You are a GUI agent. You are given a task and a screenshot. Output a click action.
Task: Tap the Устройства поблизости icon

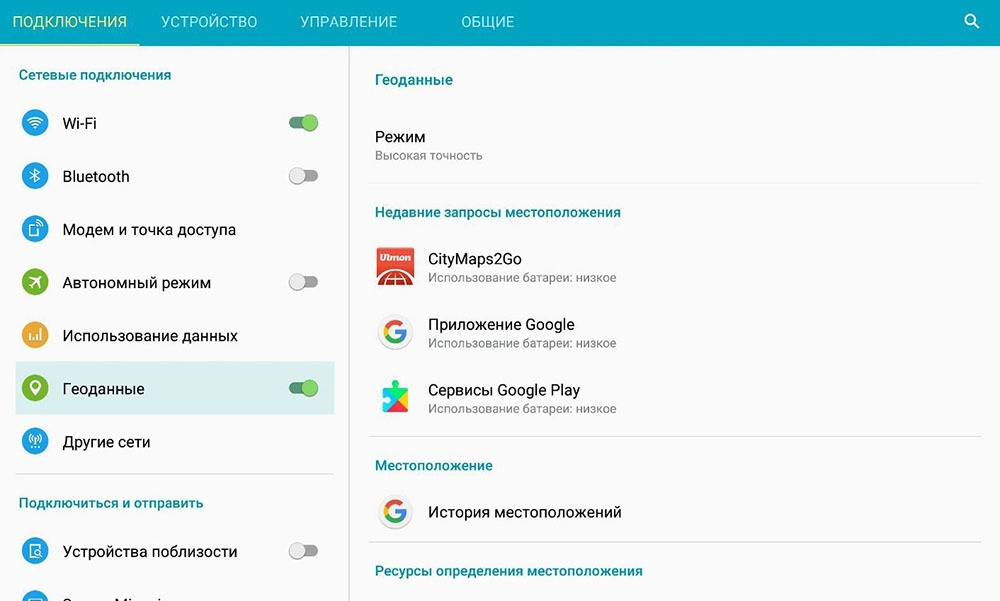(x=35, y=551)
